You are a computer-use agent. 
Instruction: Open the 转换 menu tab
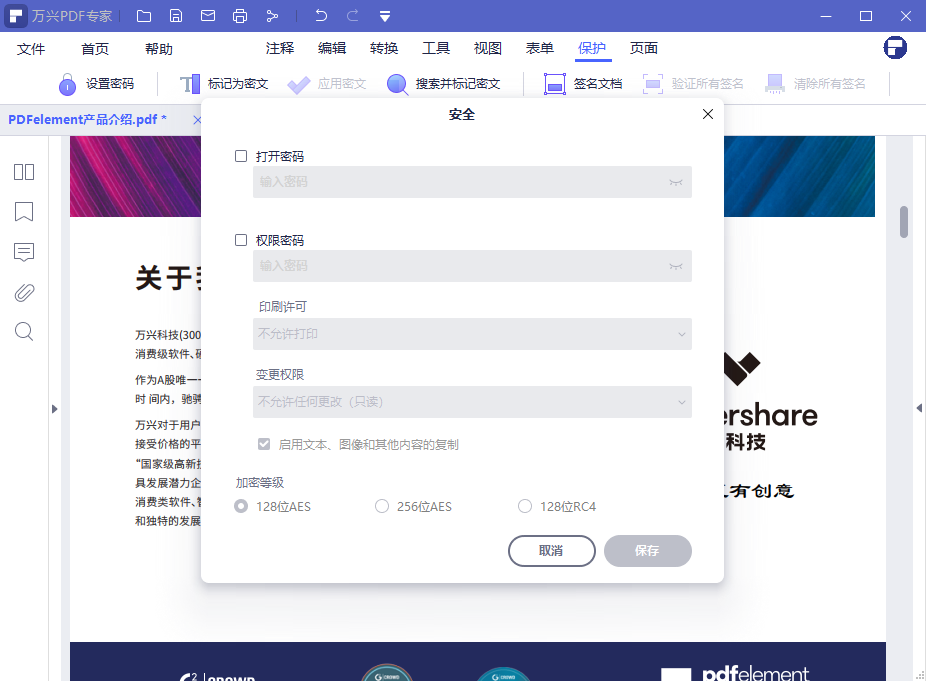tap(384, 49)
